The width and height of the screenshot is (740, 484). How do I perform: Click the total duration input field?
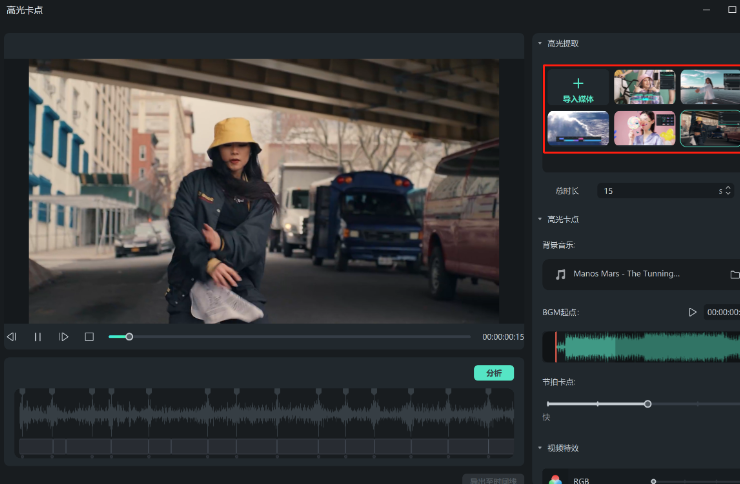(x=655, y=190)
